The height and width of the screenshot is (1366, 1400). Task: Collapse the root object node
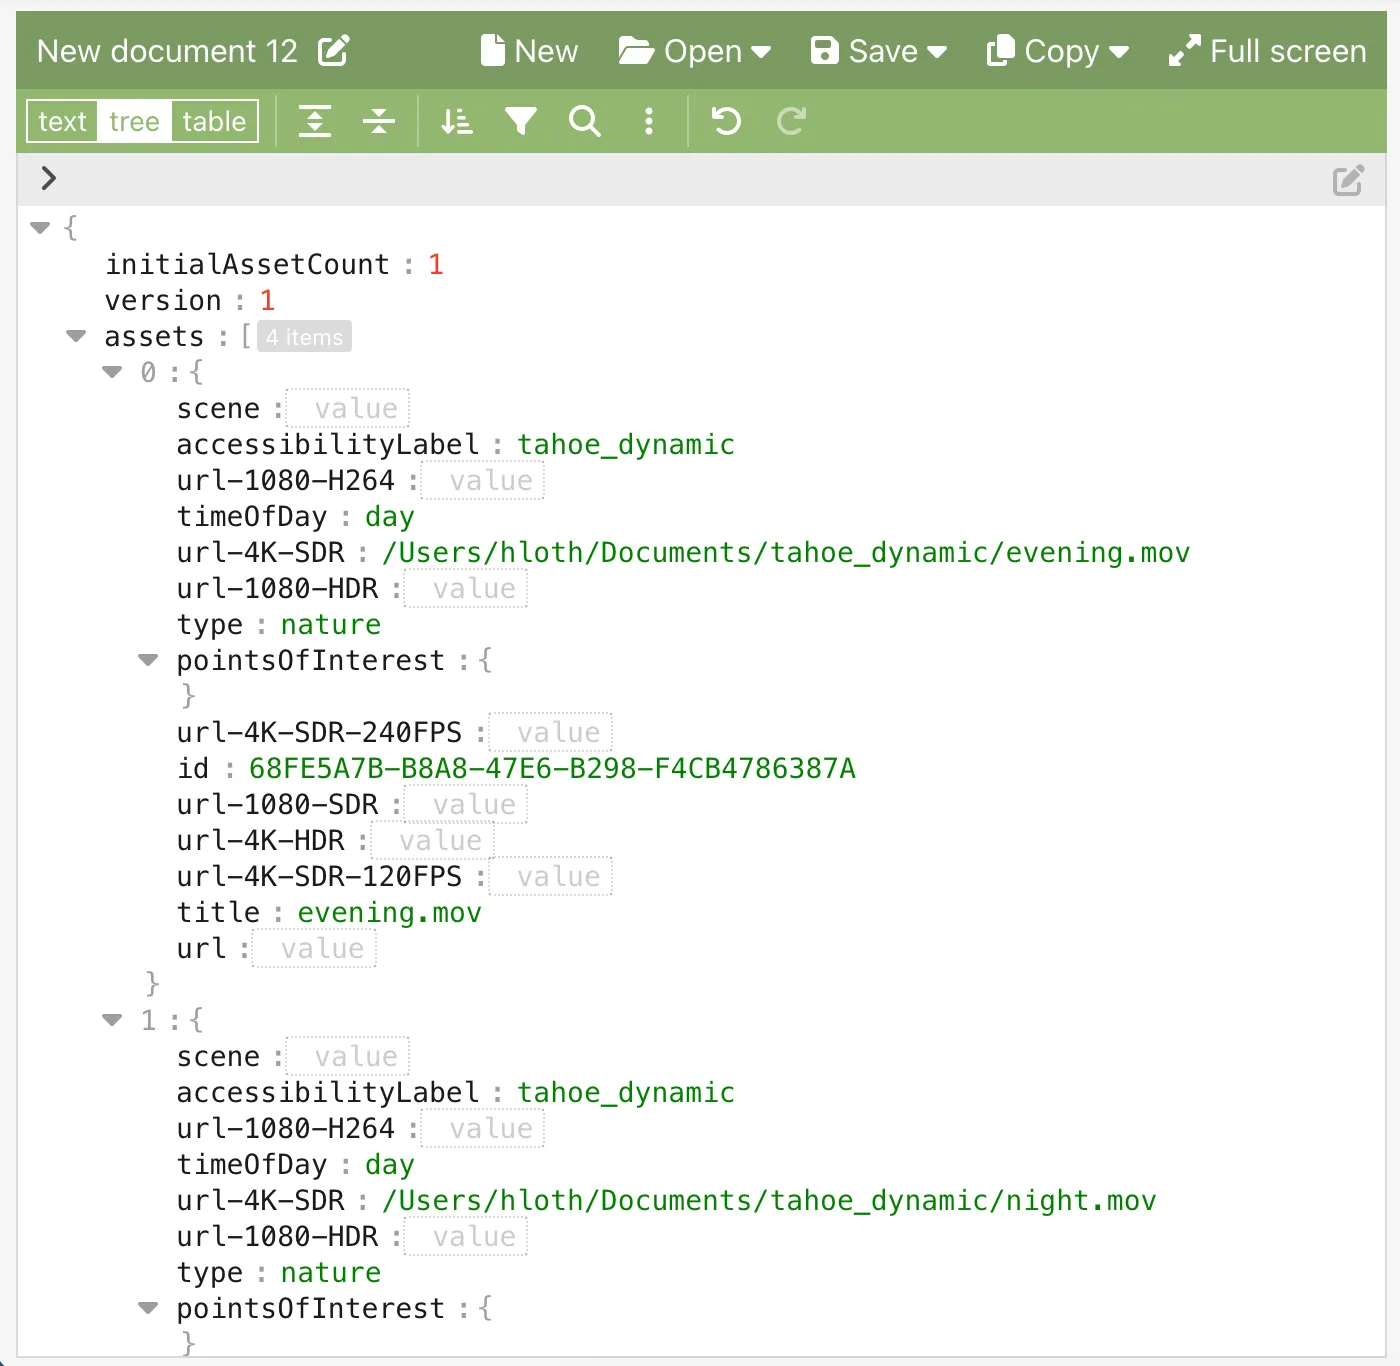[x=40, y=228]
